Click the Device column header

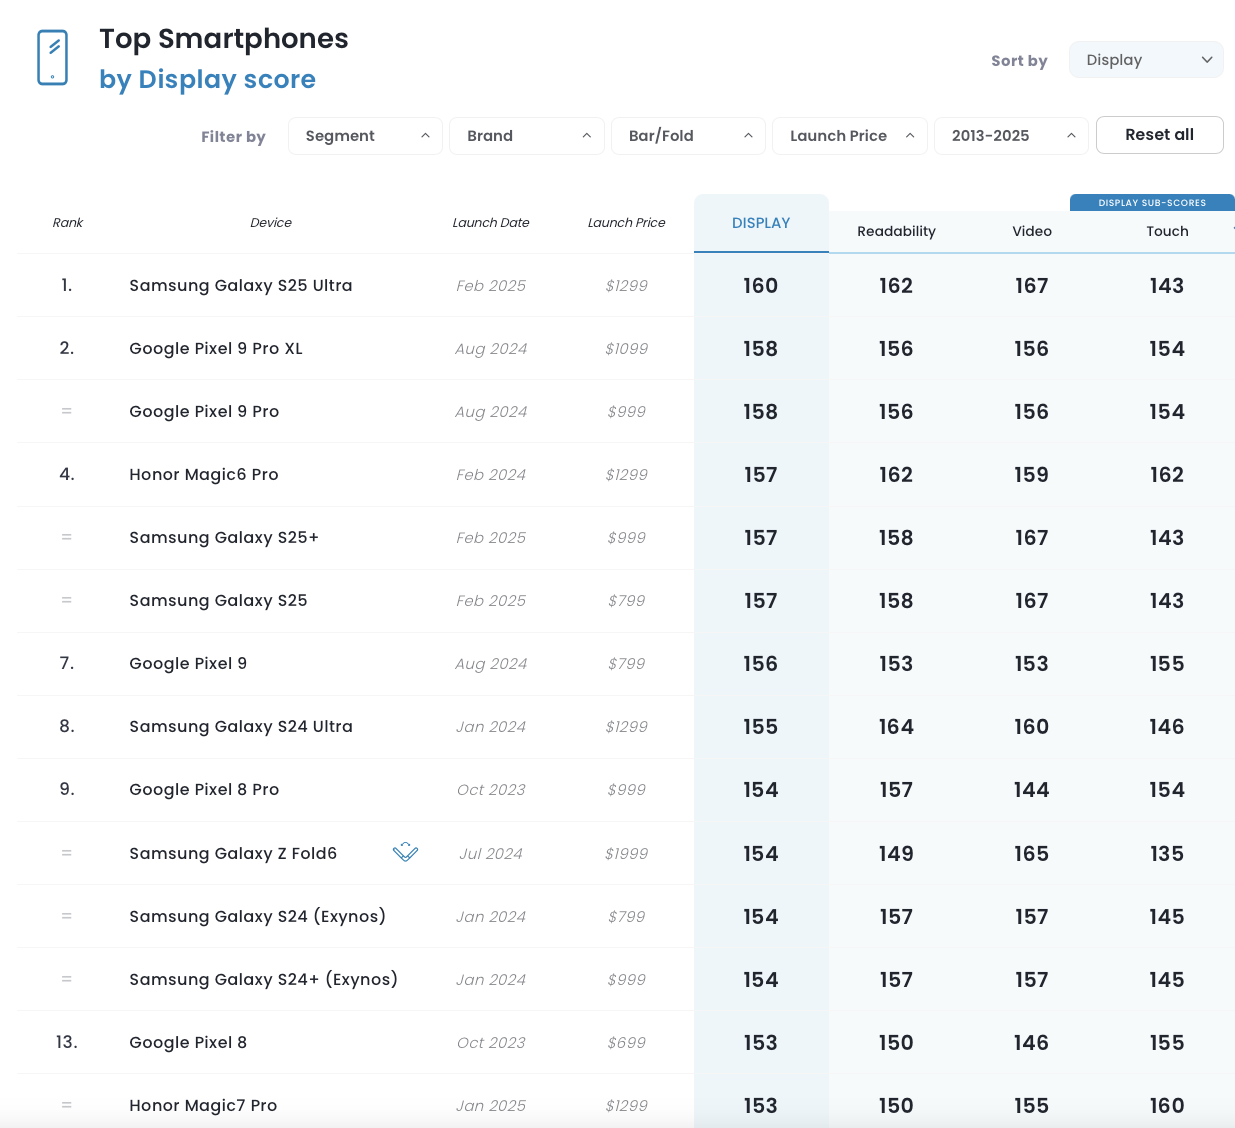[x=271, y=223]
